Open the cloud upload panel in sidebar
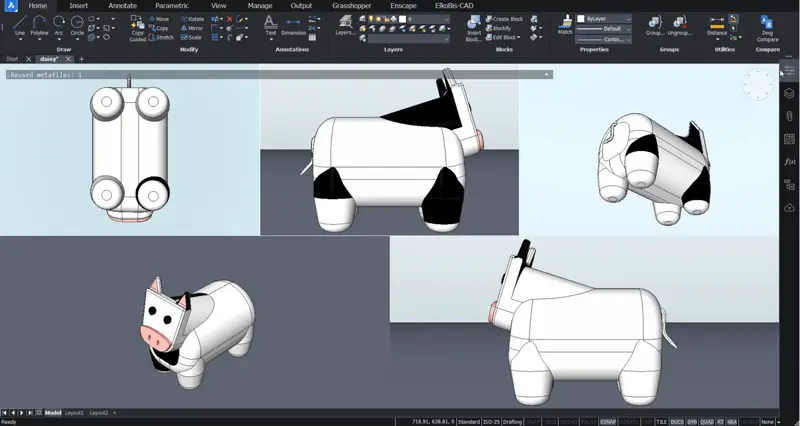This screenshot has width=800, height=426. pyautogui.click(x=789, y=208)
